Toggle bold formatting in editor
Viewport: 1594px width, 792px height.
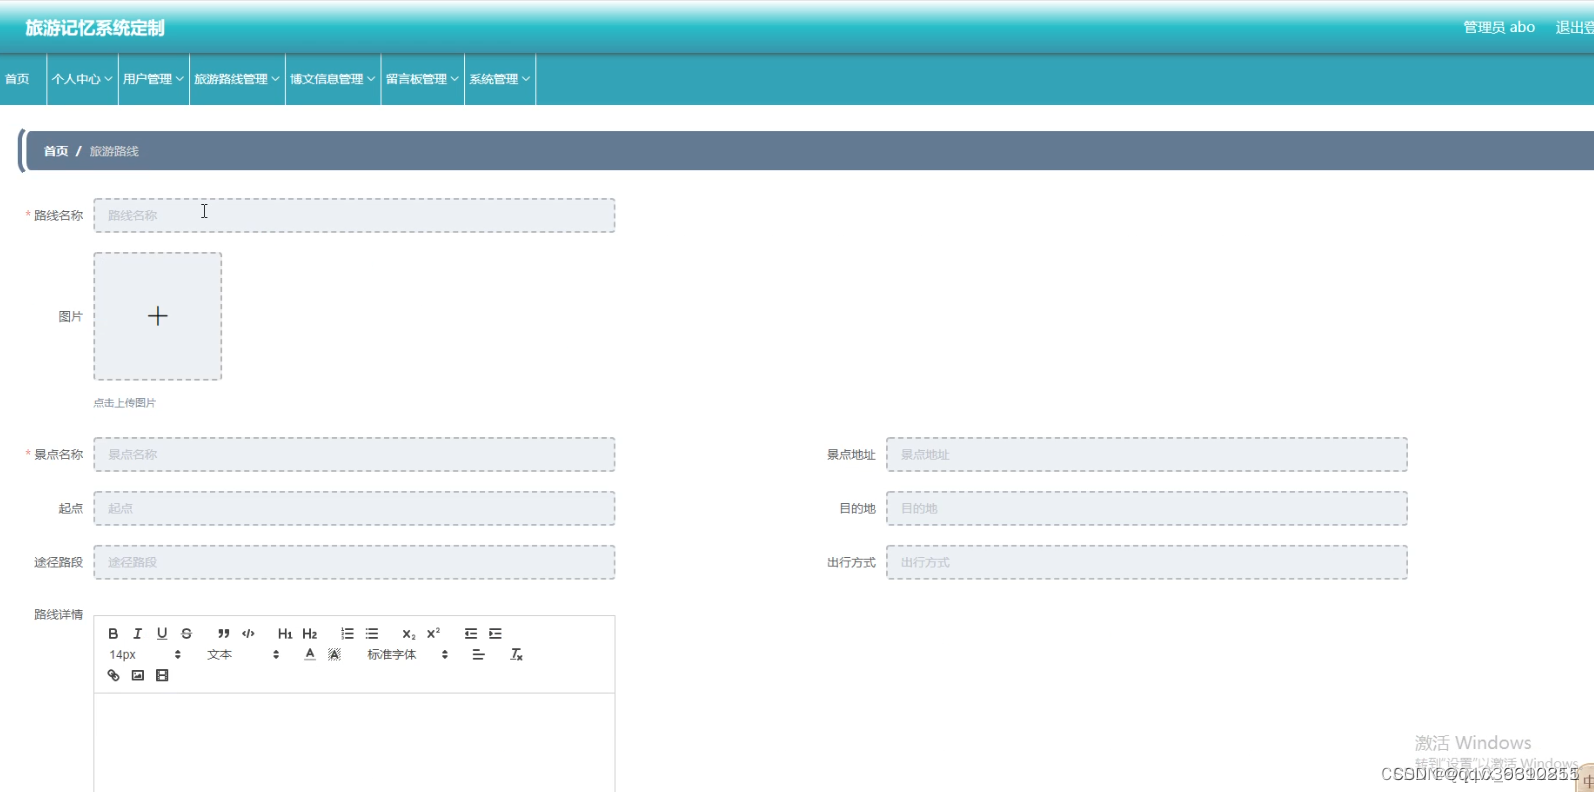point(113,634)
